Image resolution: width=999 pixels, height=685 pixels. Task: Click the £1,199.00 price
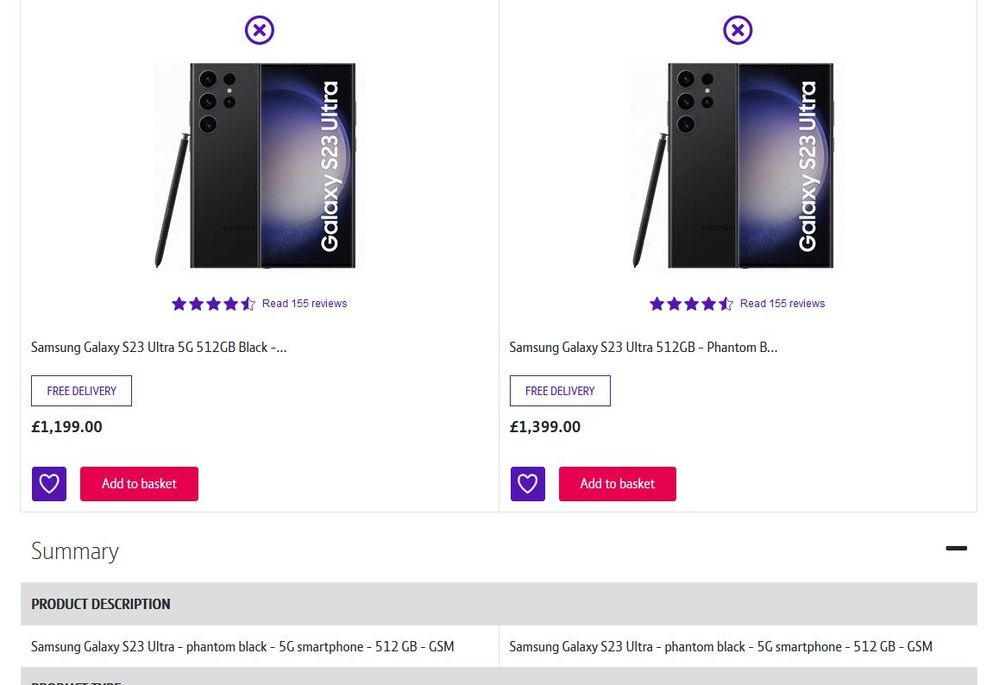tap(67, 427)
